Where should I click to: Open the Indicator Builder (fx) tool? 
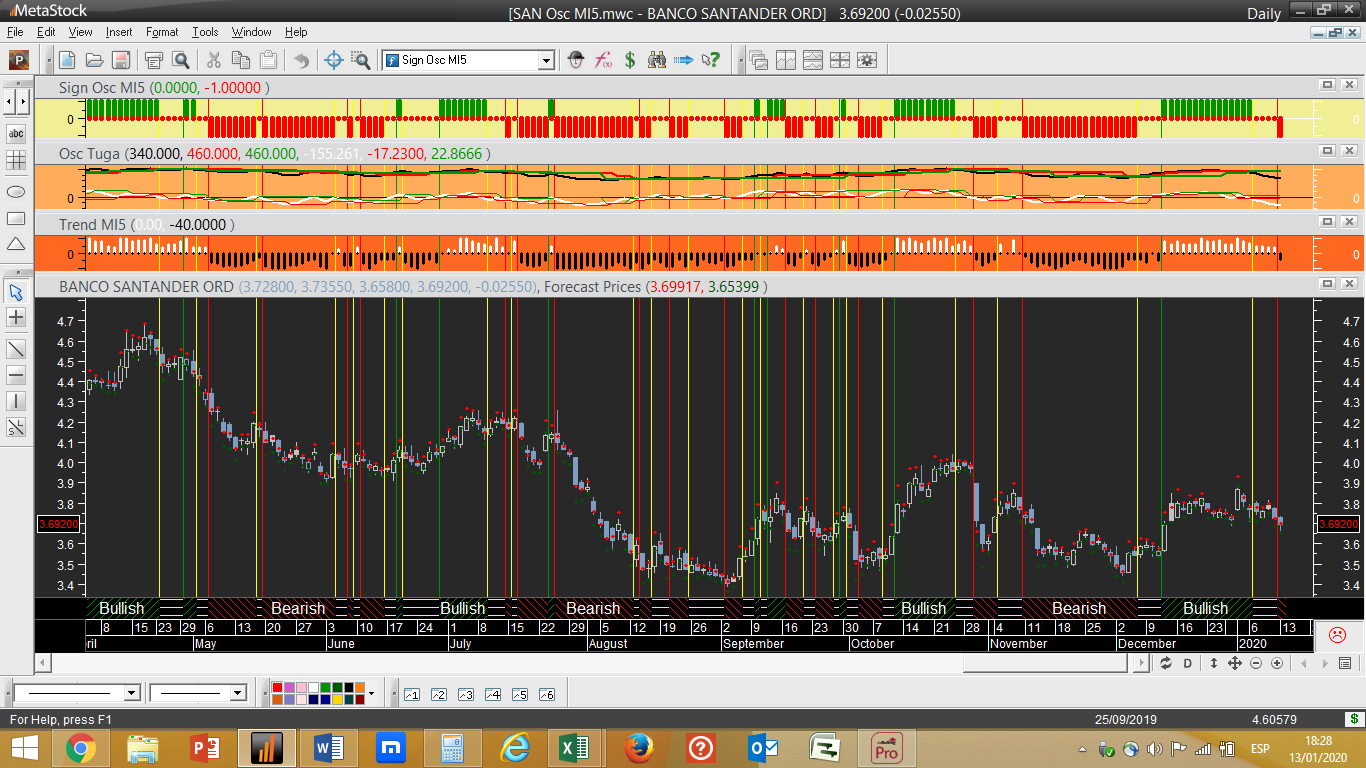click(603, 60)
